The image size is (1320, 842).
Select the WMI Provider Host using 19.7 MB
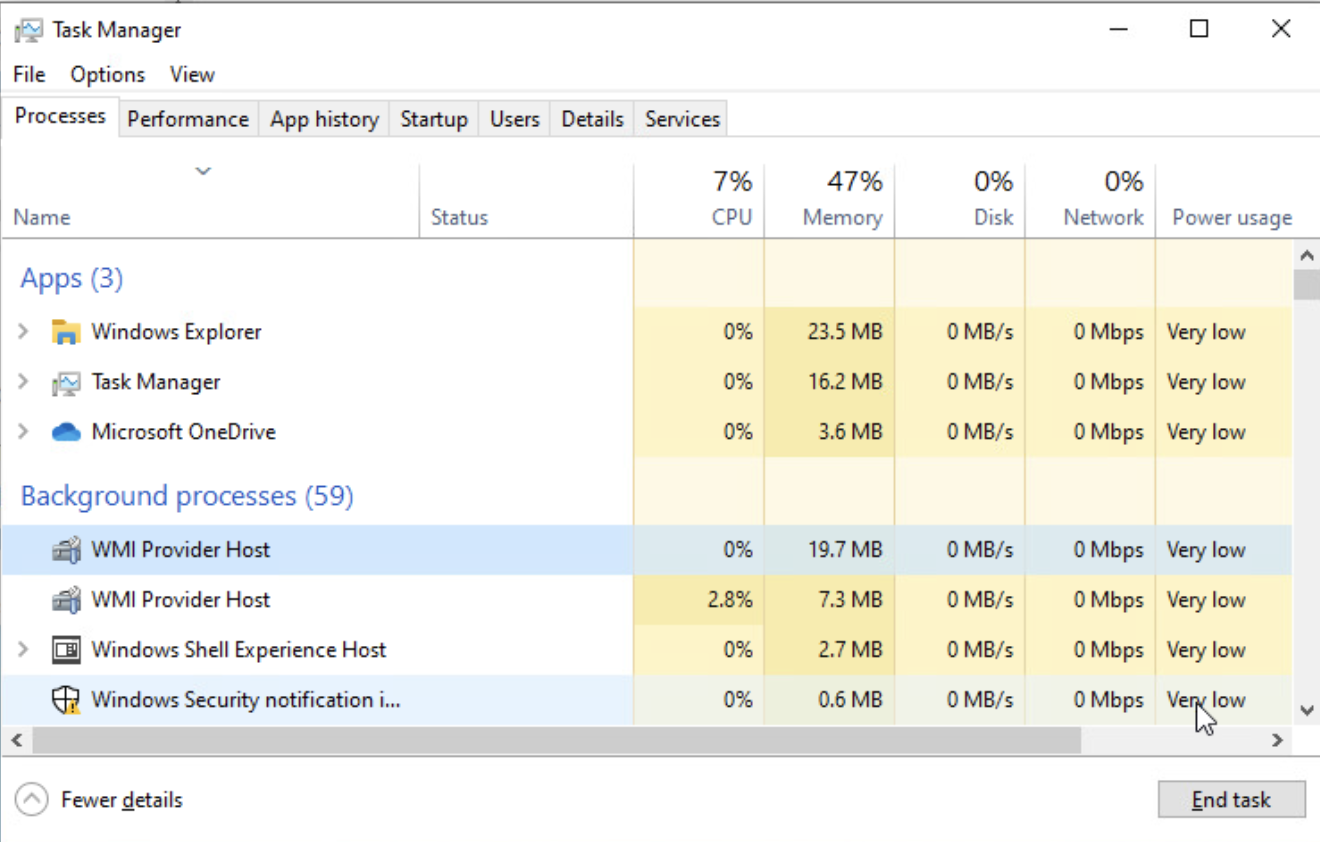180,550
